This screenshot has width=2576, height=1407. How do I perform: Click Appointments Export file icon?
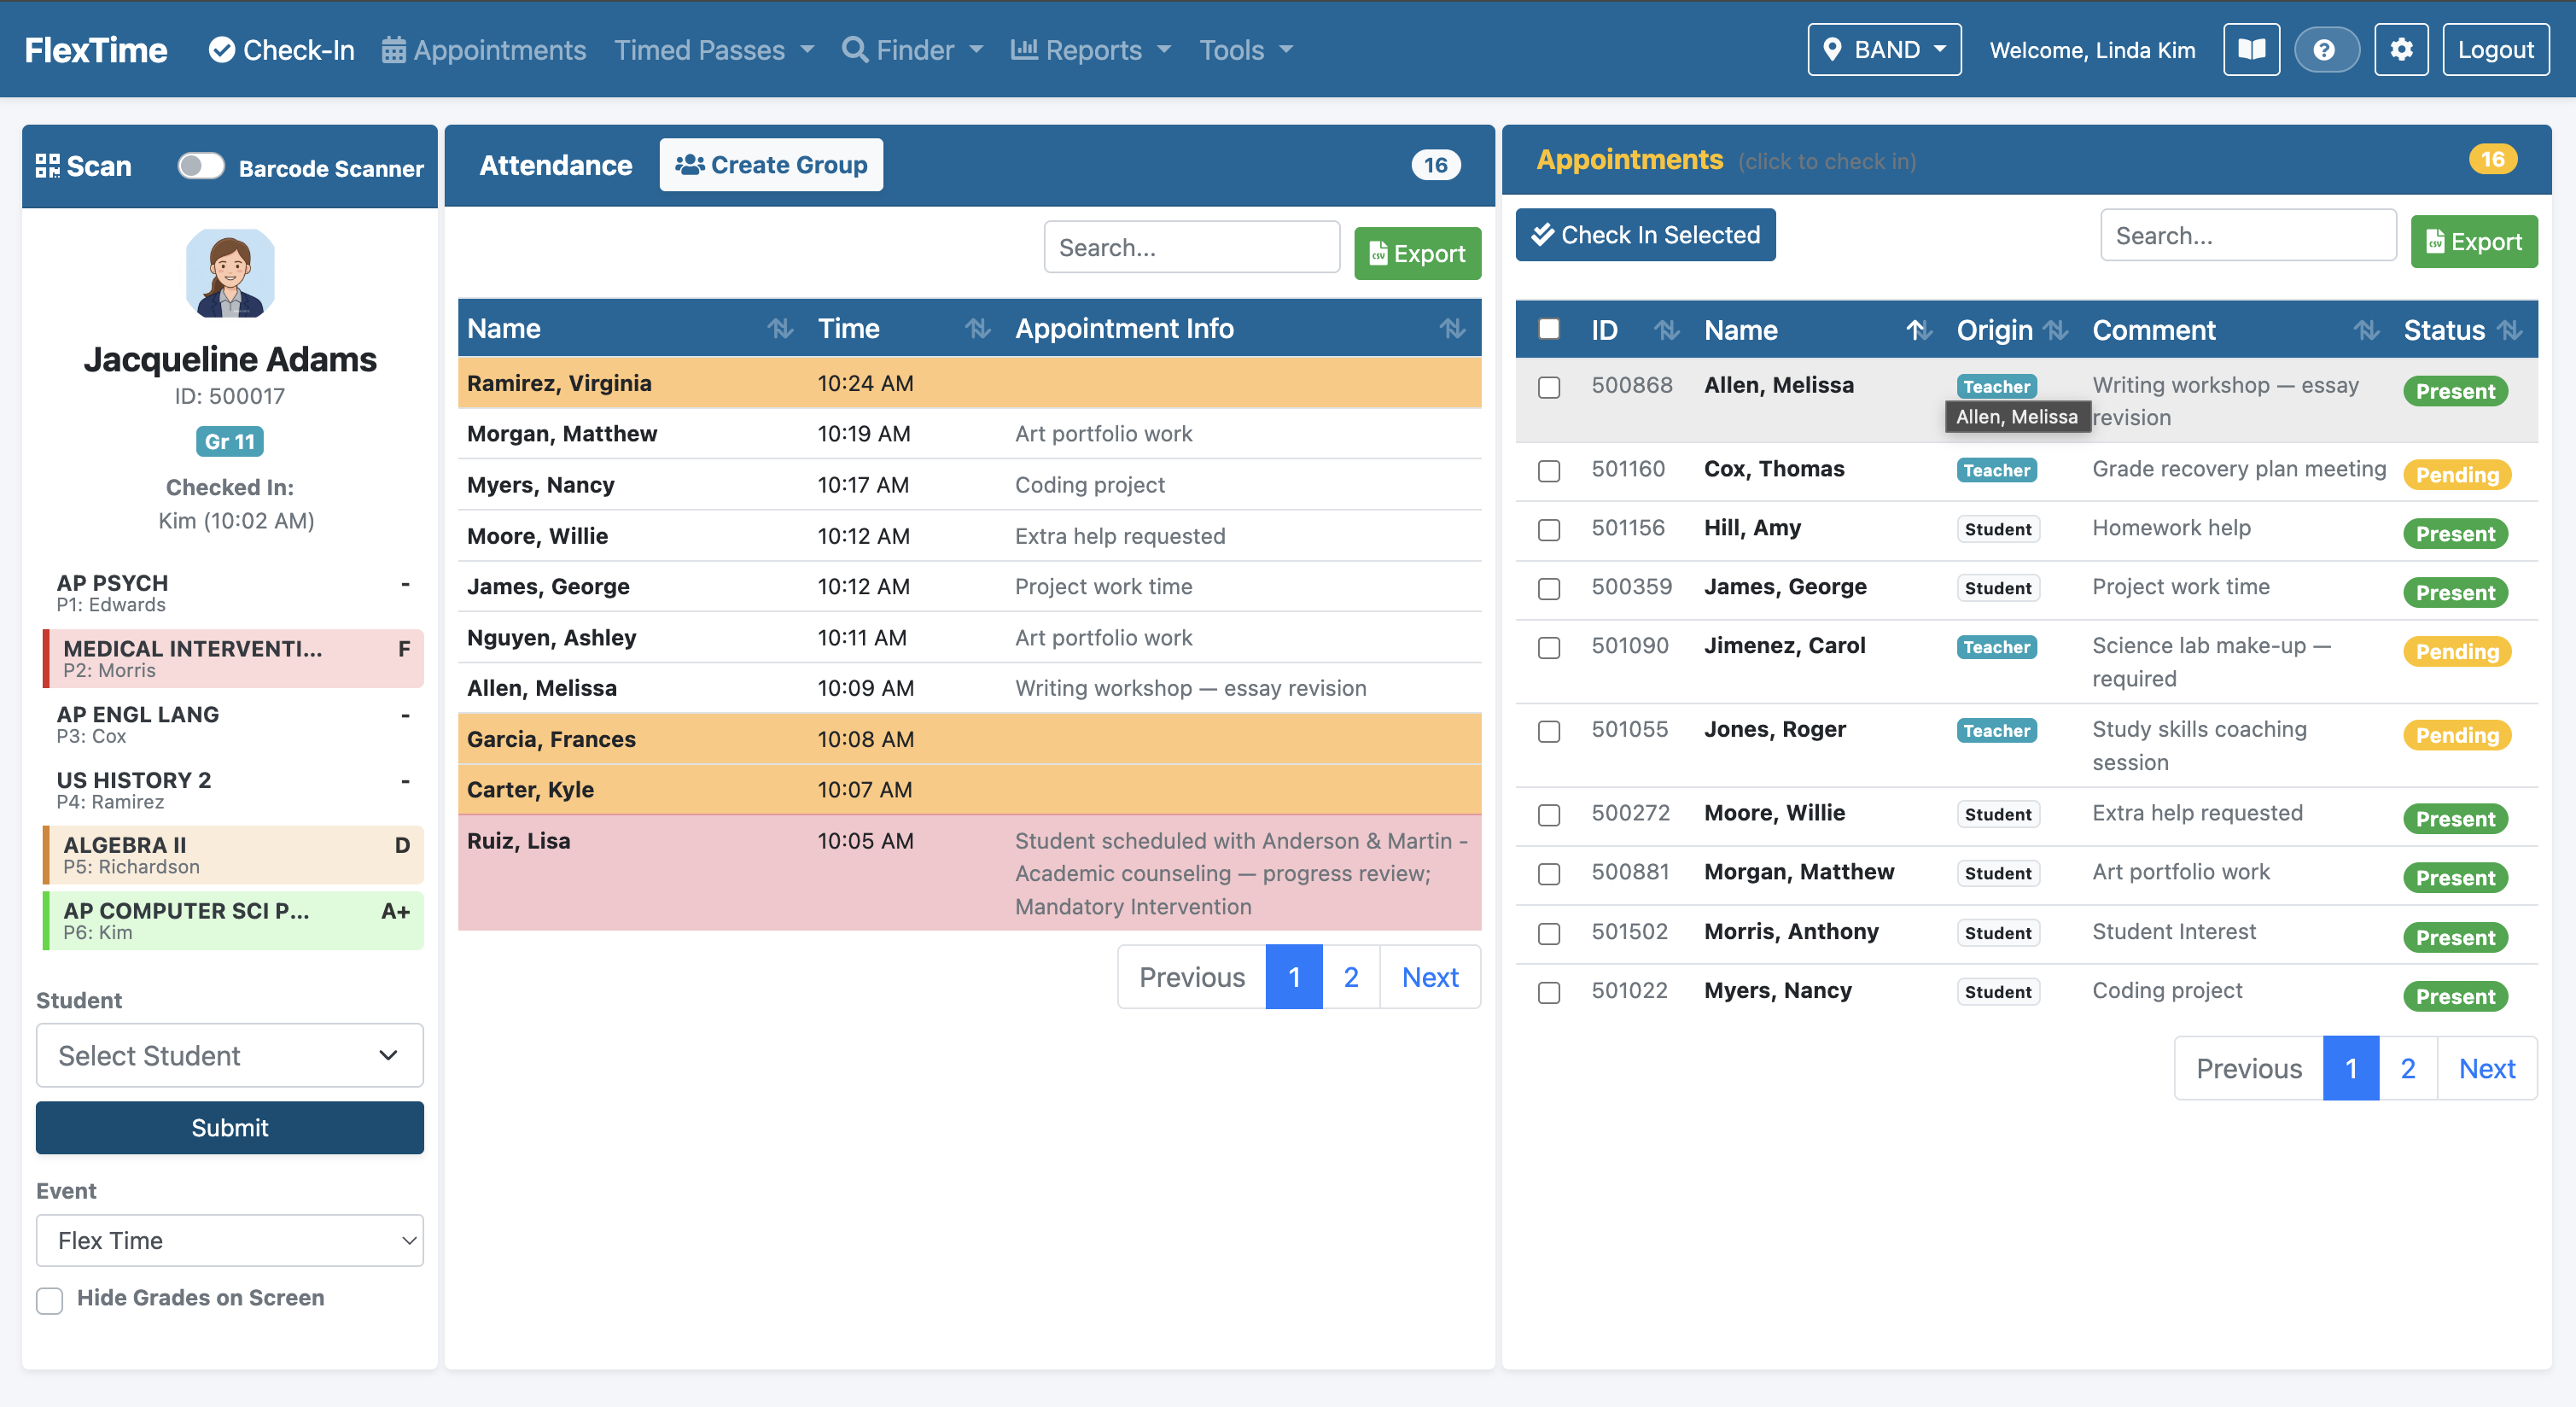click(2435, 242)
